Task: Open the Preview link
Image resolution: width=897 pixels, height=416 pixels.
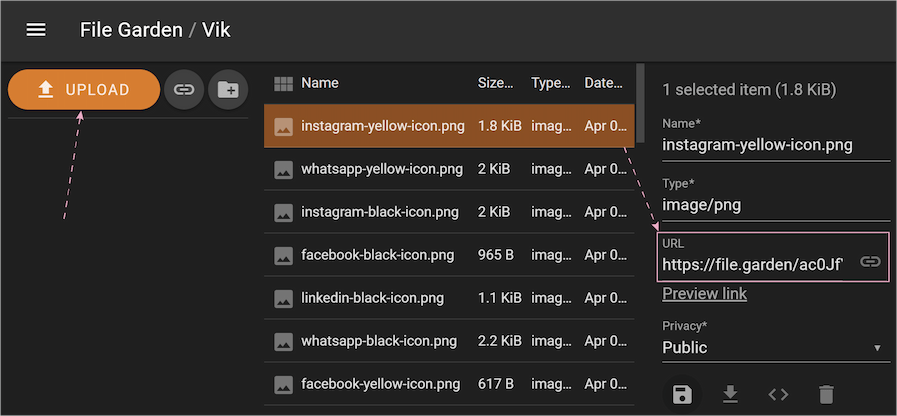Action: [704, 294]
